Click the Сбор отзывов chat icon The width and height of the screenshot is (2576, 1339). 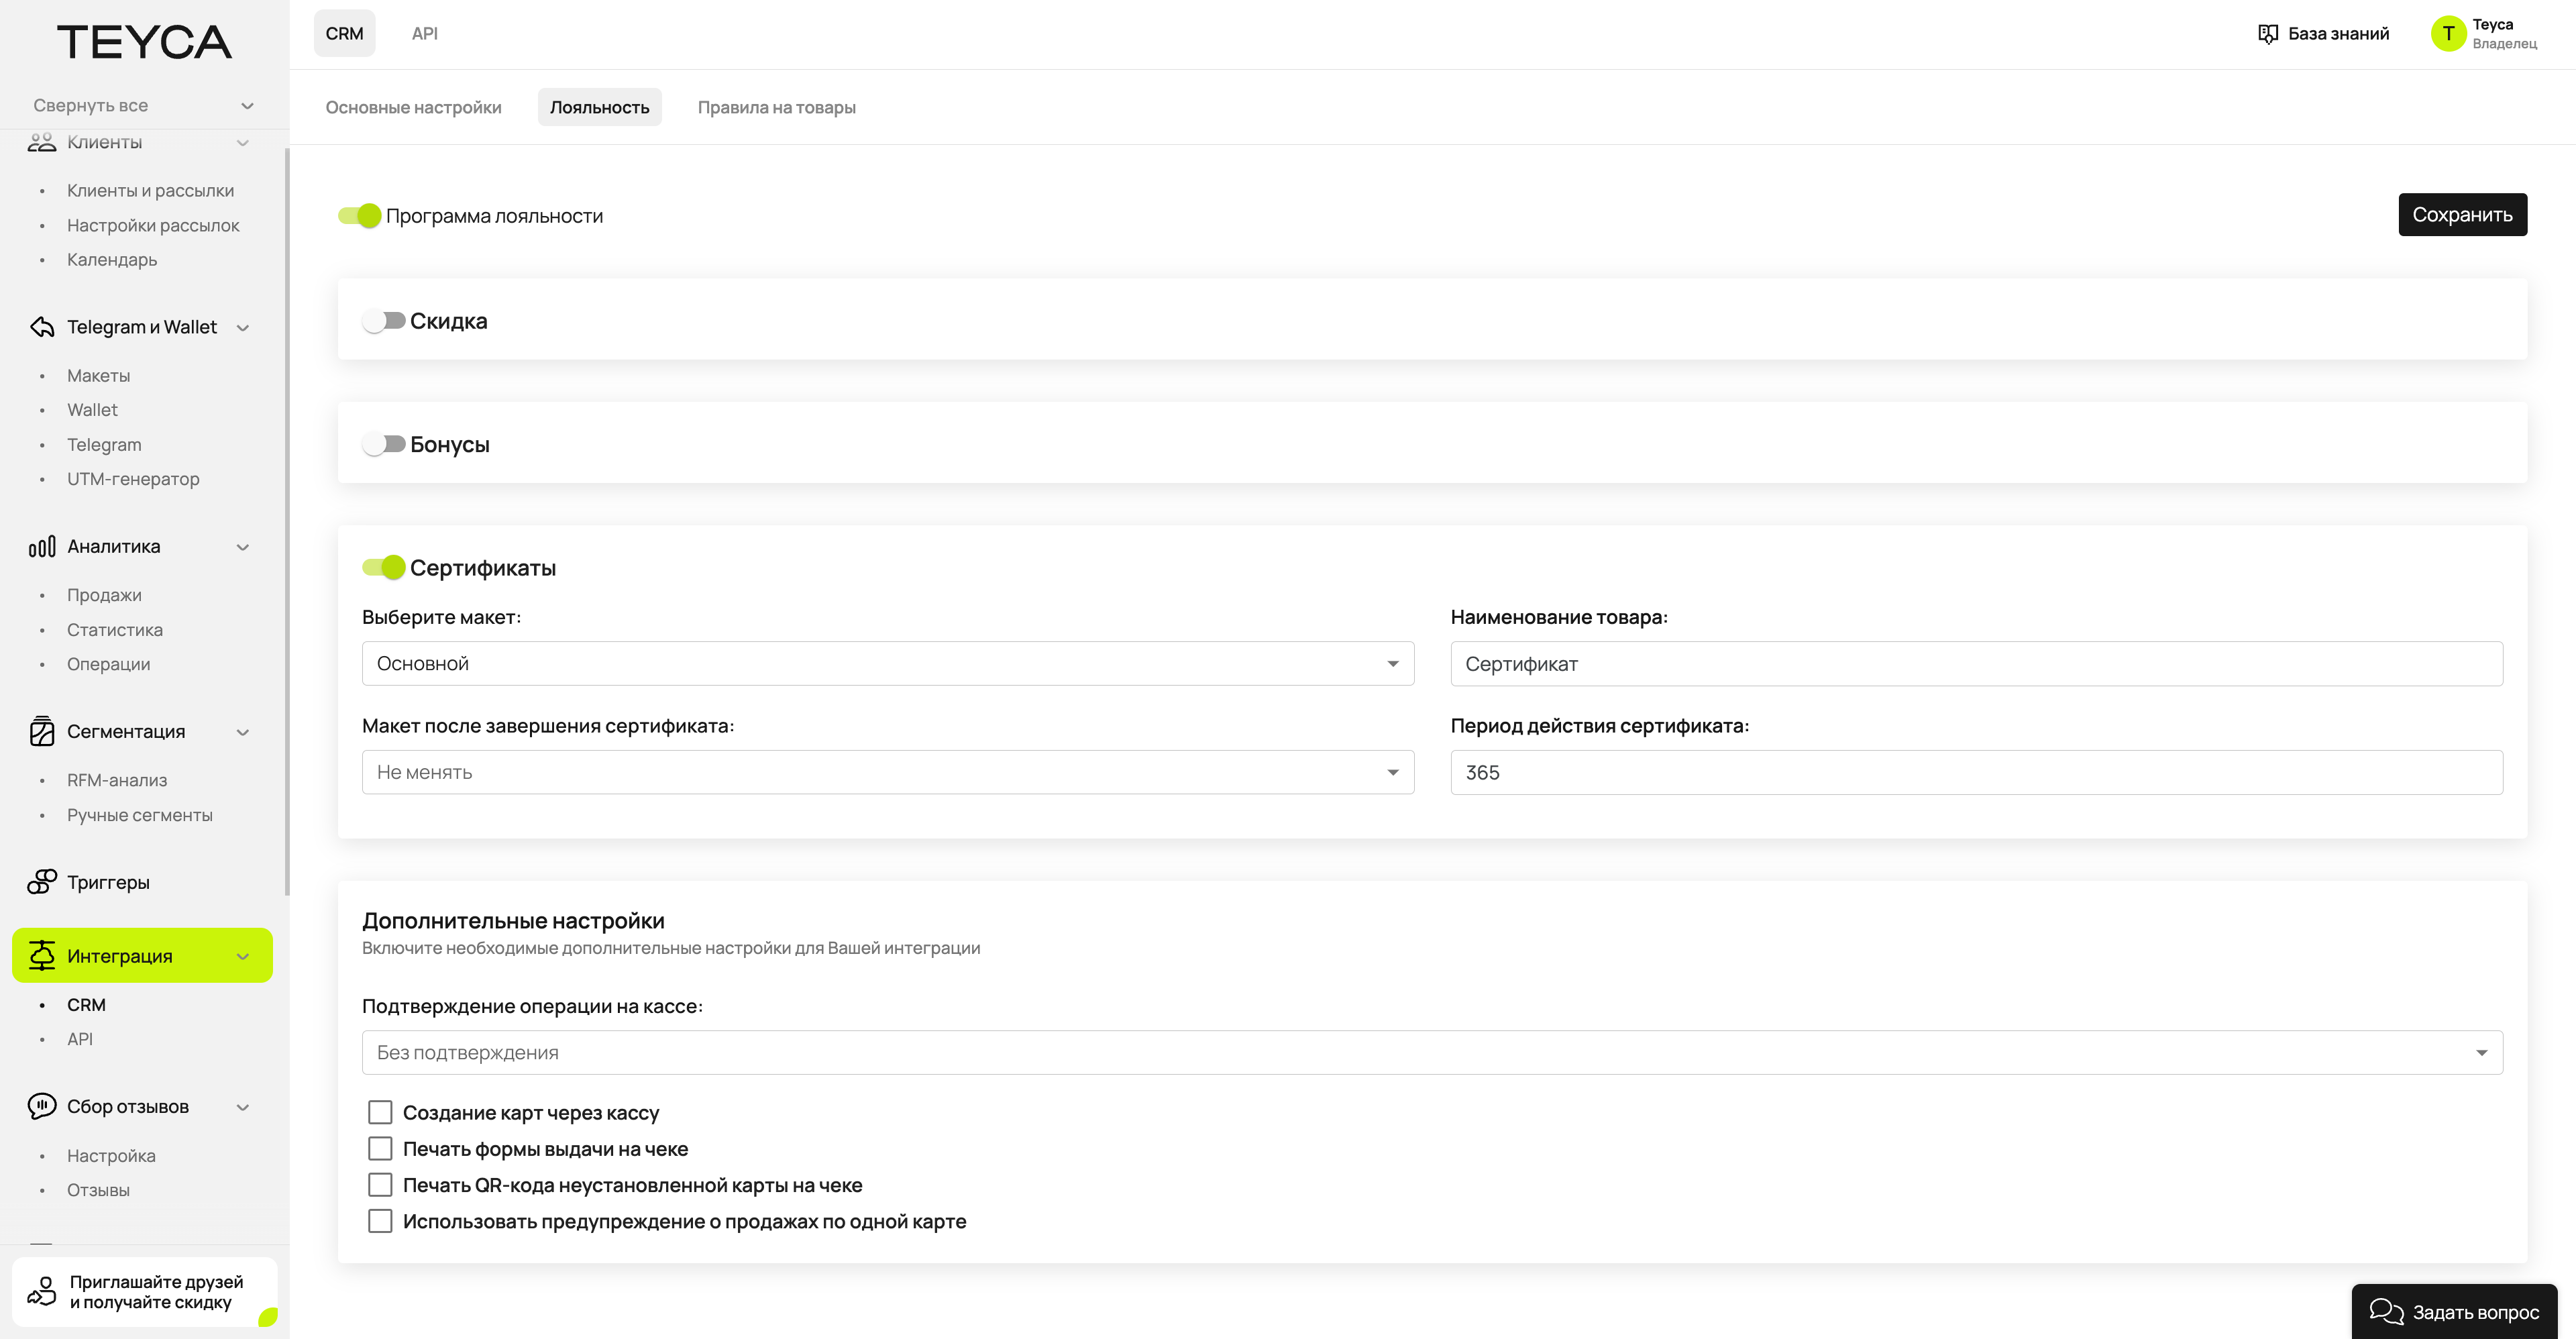click(42, 1106)
